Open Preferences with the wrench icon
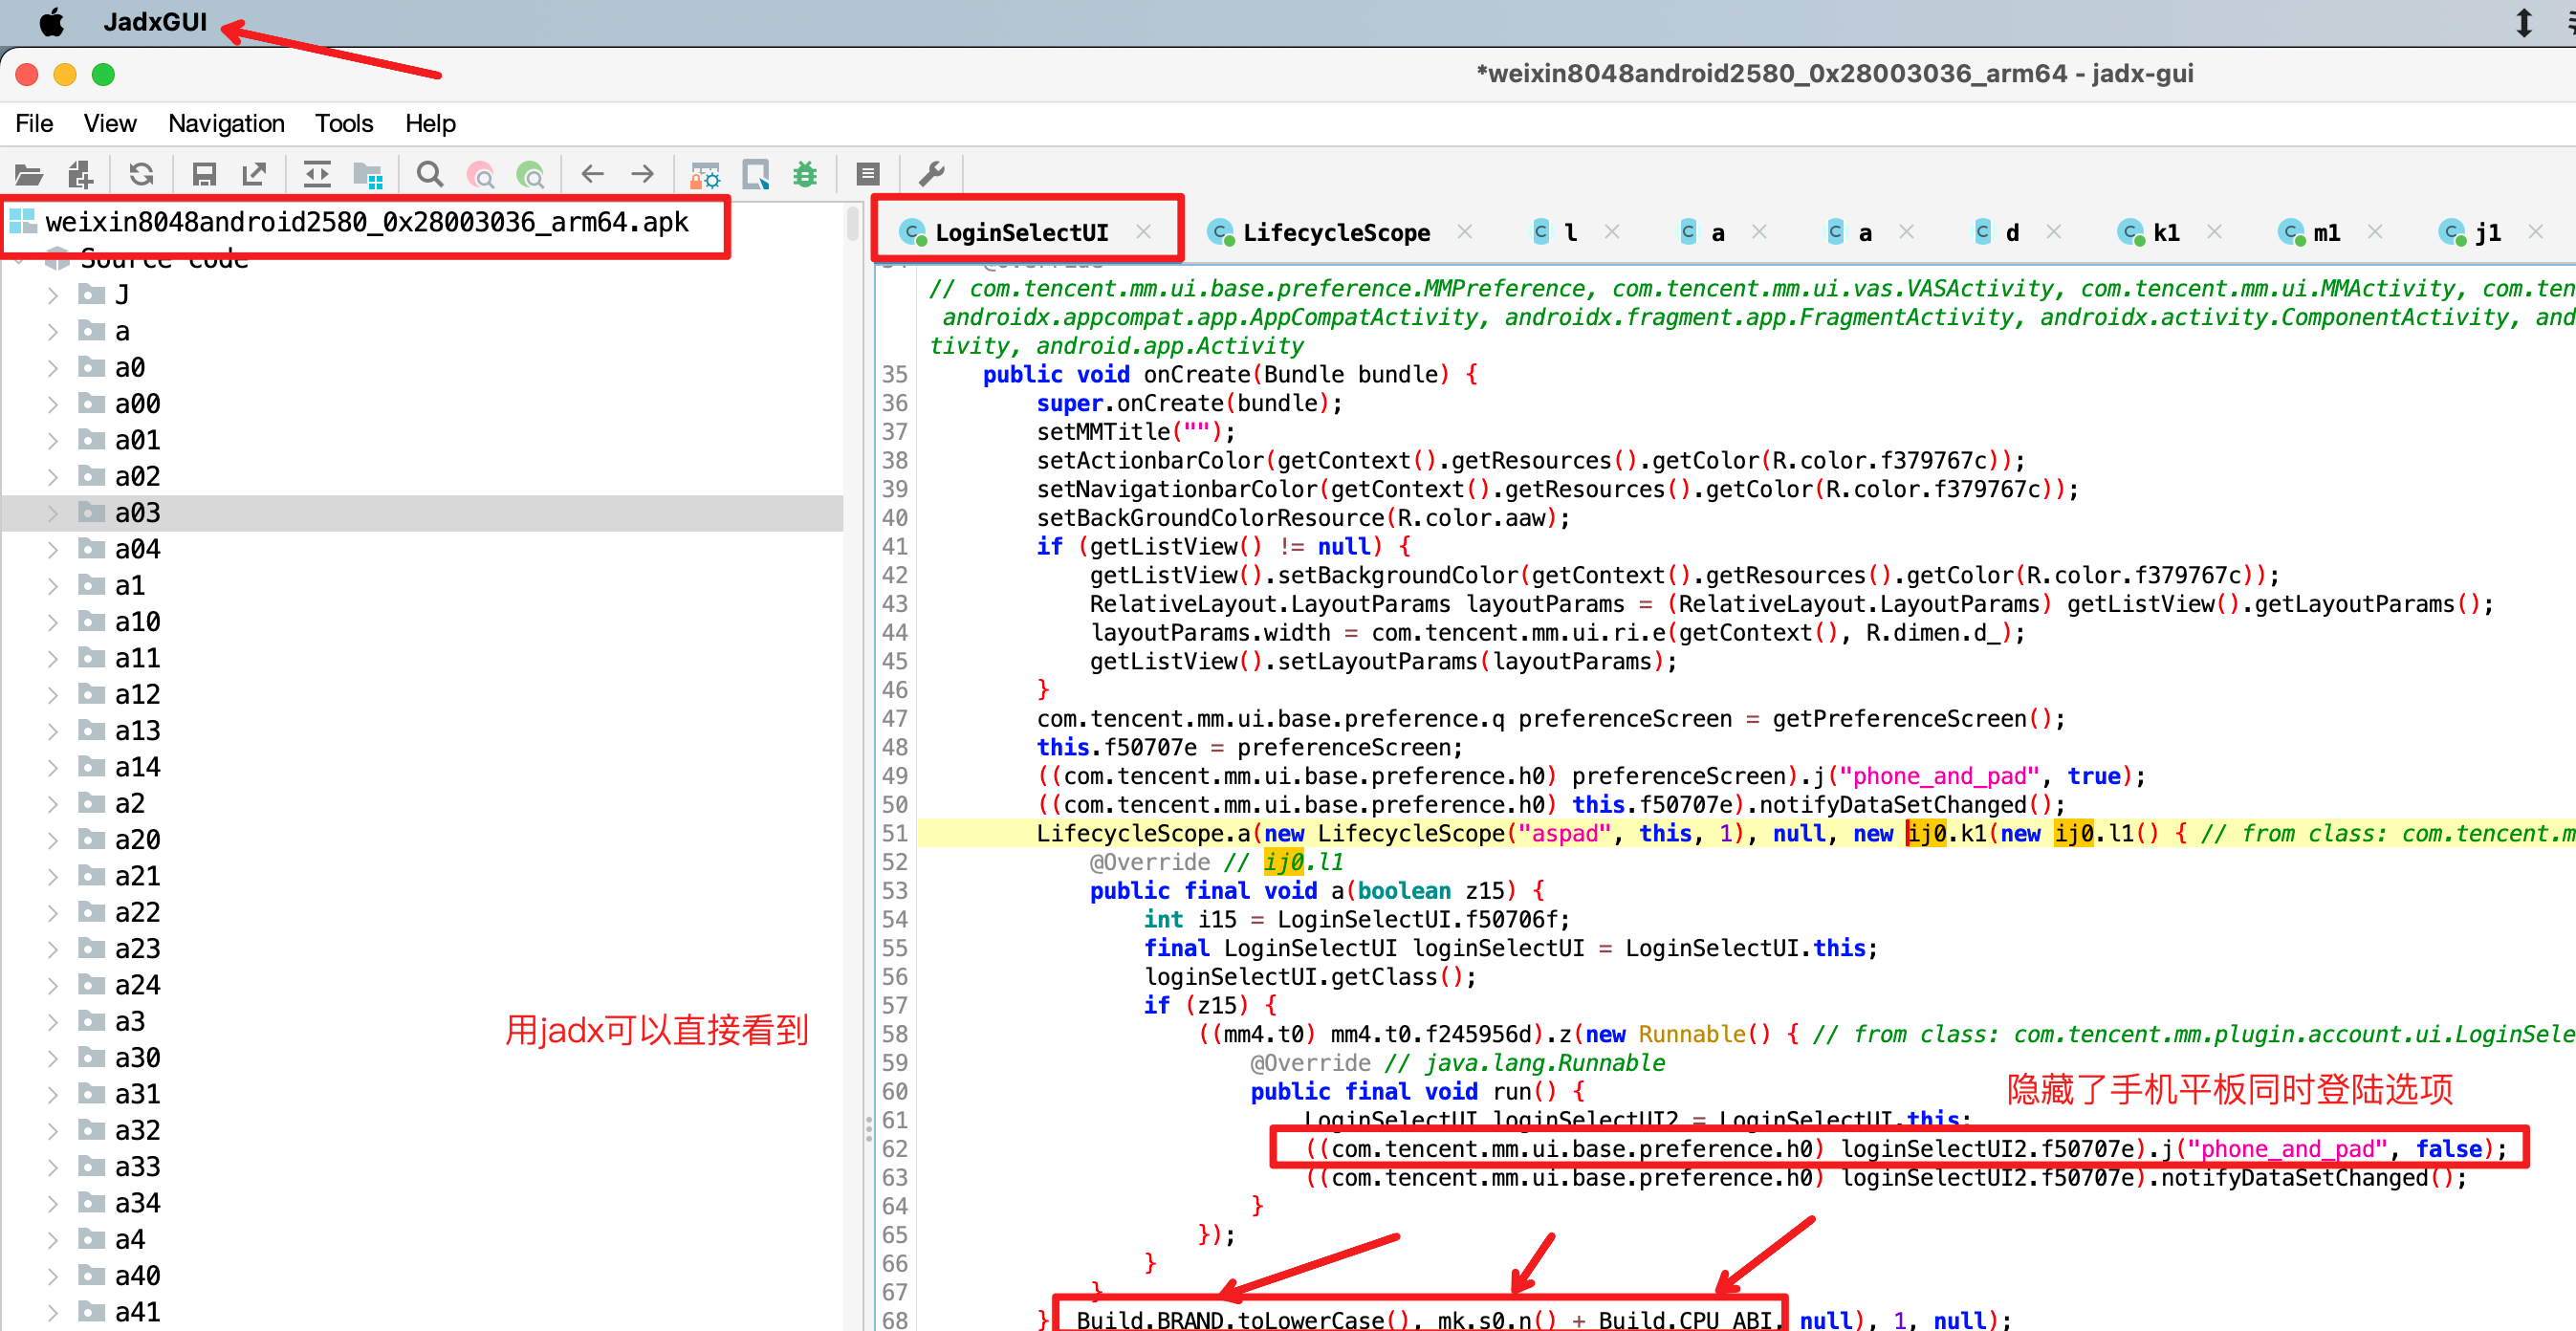 point(931,175)
